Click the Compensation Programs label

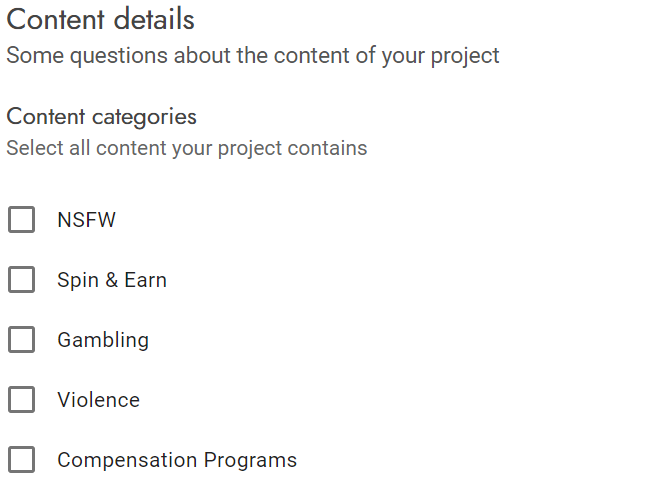tap(177, 460)
